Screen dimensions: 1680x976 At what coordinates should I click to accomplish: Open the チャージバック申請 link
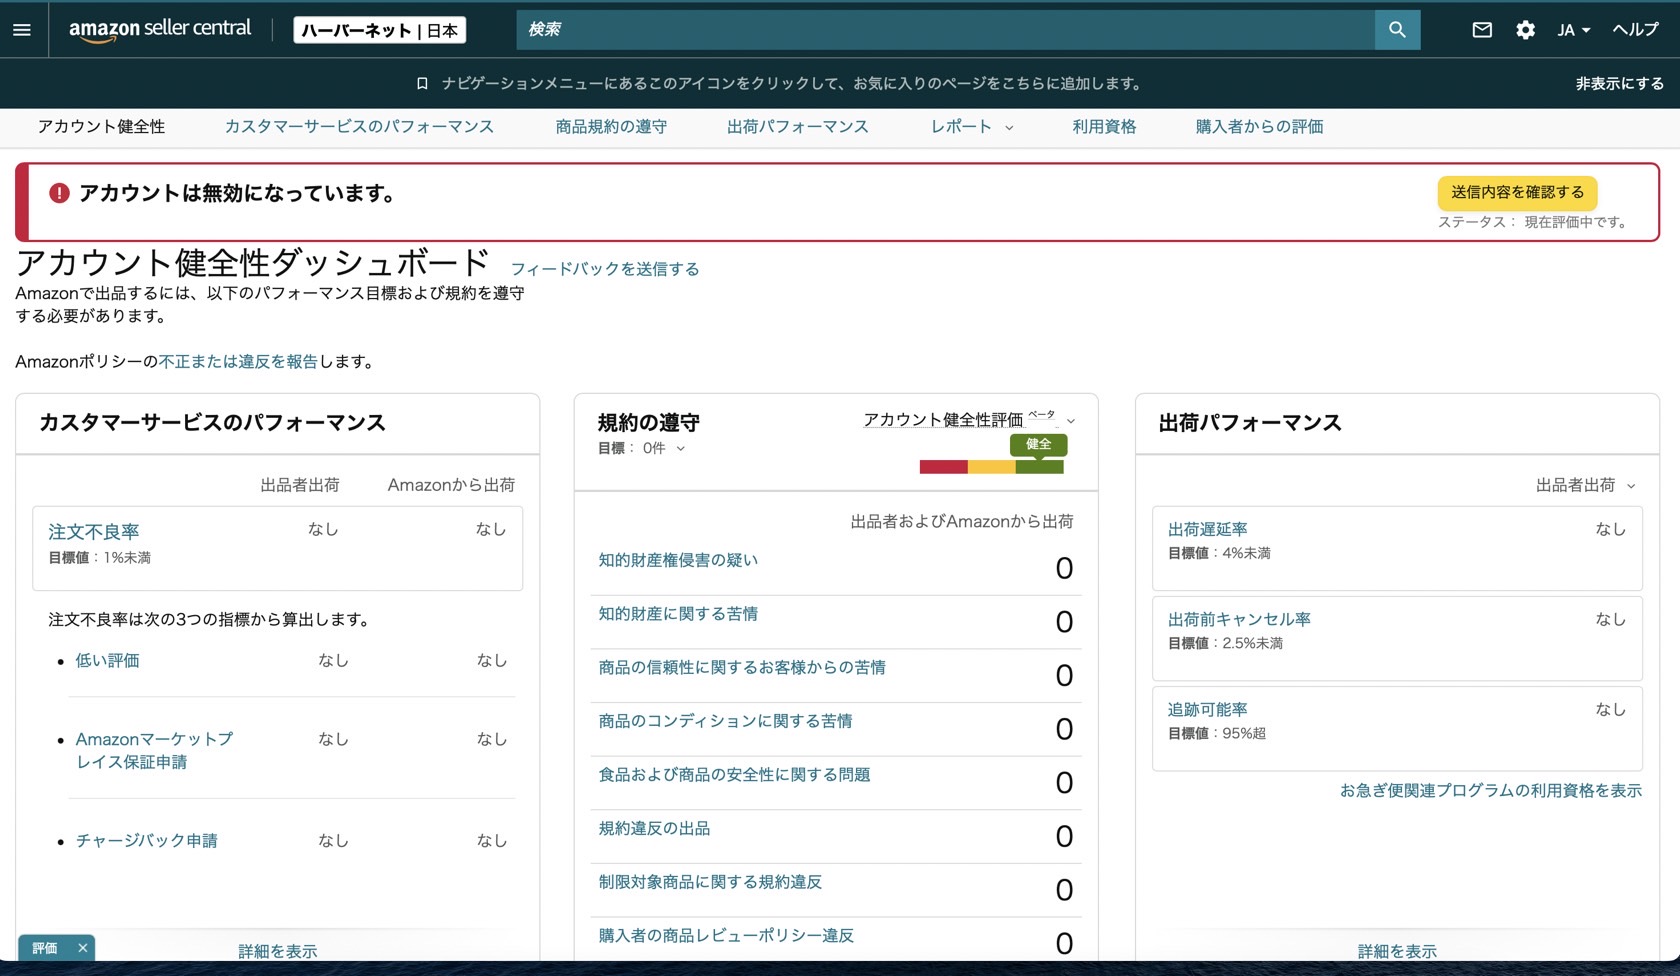click(146, 840)
